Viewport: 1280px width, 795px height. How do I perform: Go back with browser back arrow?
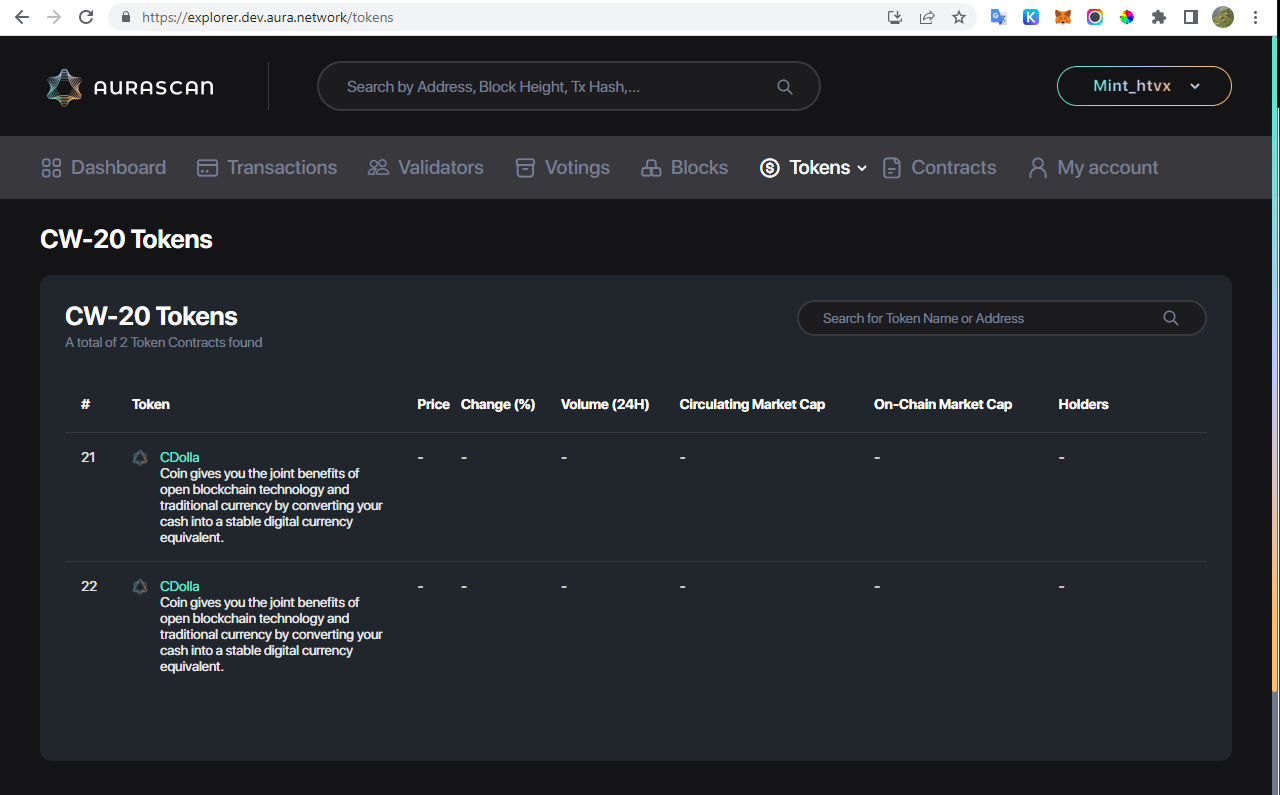(x=22, y=17)
